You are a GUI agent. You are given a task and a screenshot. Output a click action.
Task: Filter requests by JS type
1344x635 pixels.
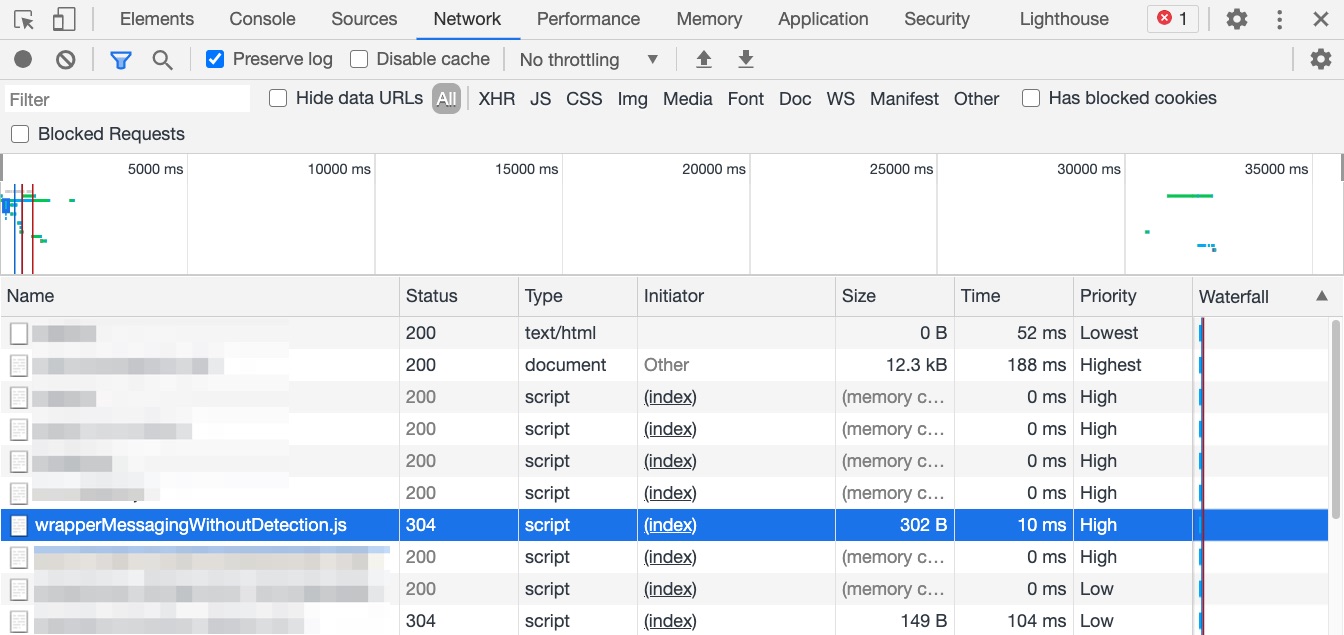(539, 98)
